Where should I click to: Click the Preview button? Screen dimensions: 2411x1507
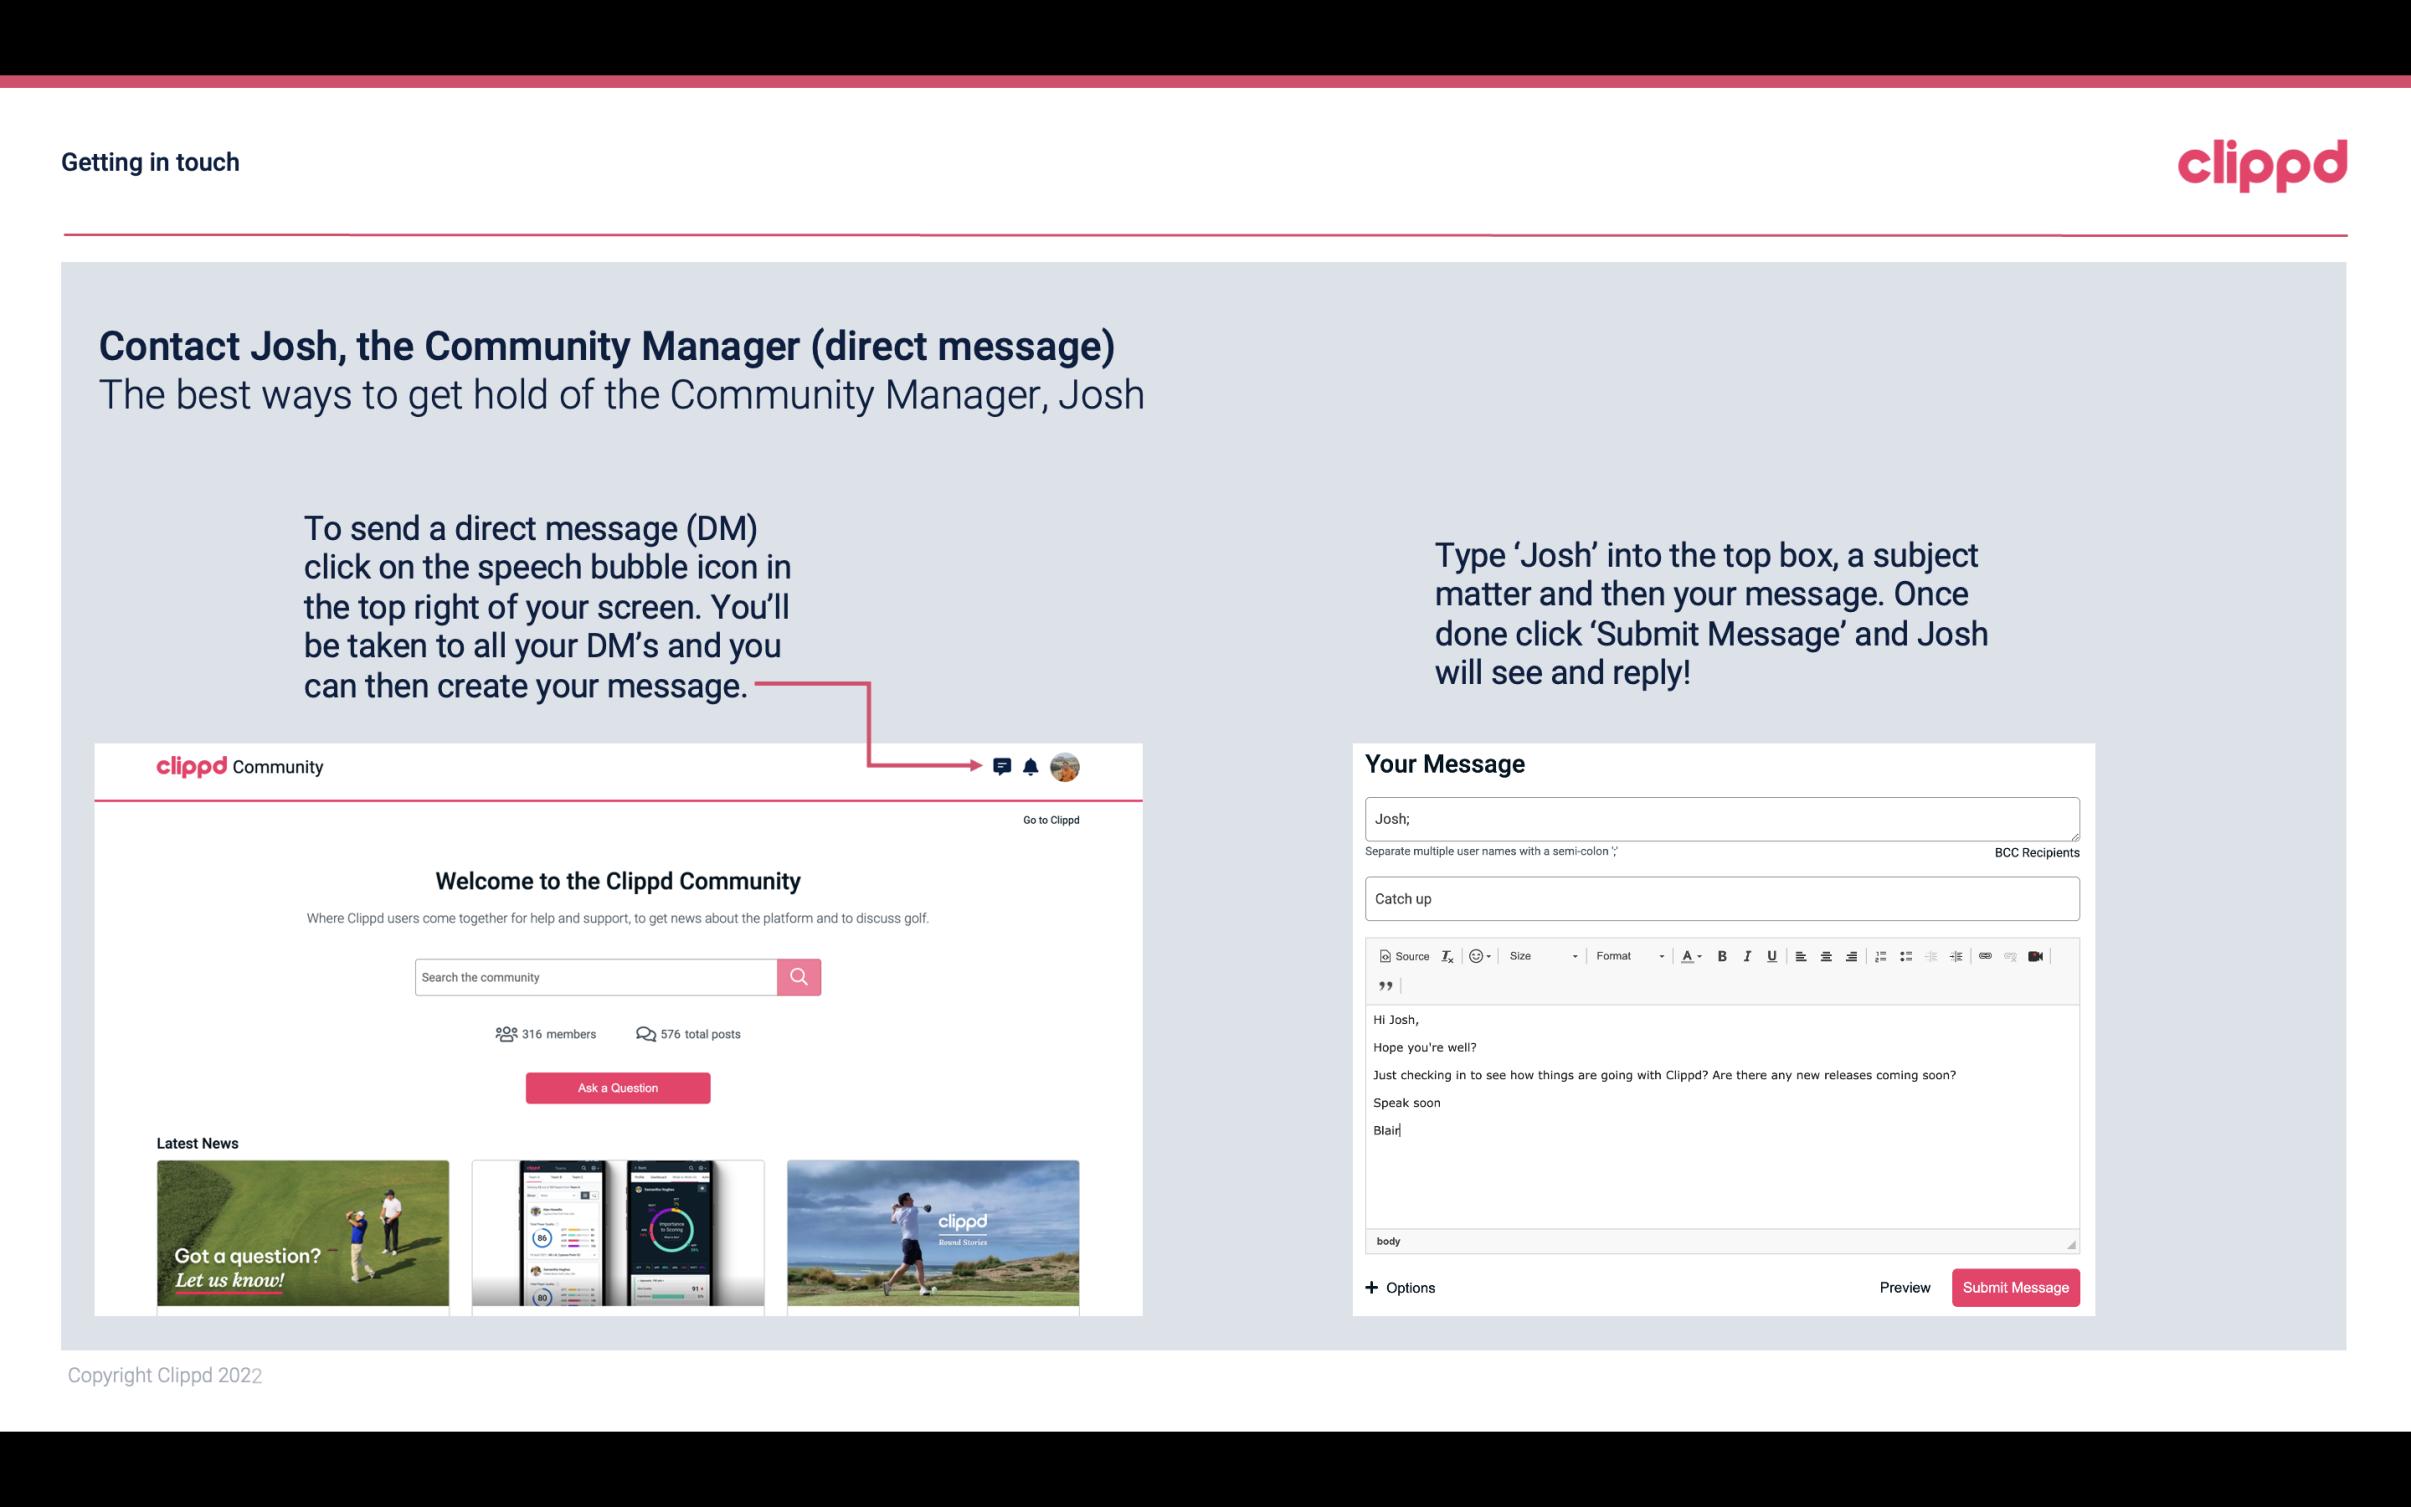[1902, 1287]
